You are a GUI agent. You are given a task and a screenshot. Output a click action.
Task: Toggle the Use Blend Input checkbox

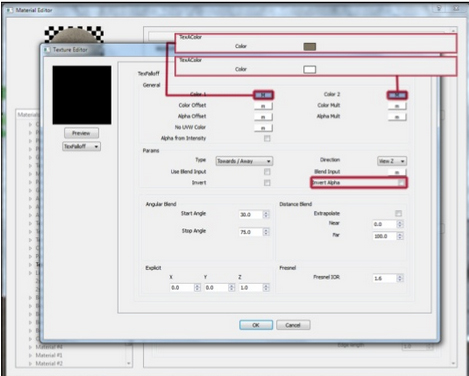tap(267, 172)
